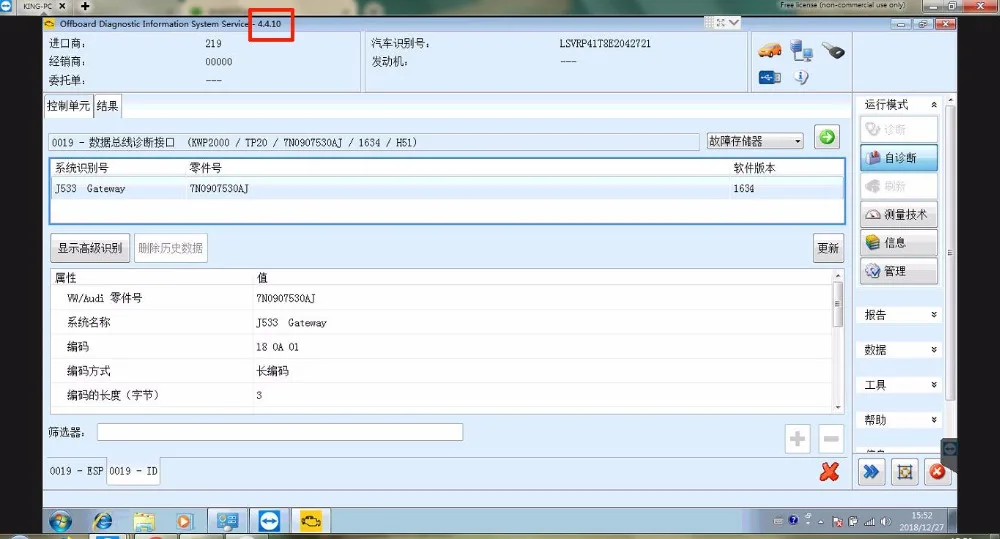The width and height of the screenshot is (1000, 539).
Task: Switch to the 结果 tab
Action: click(x=107, y=106)
